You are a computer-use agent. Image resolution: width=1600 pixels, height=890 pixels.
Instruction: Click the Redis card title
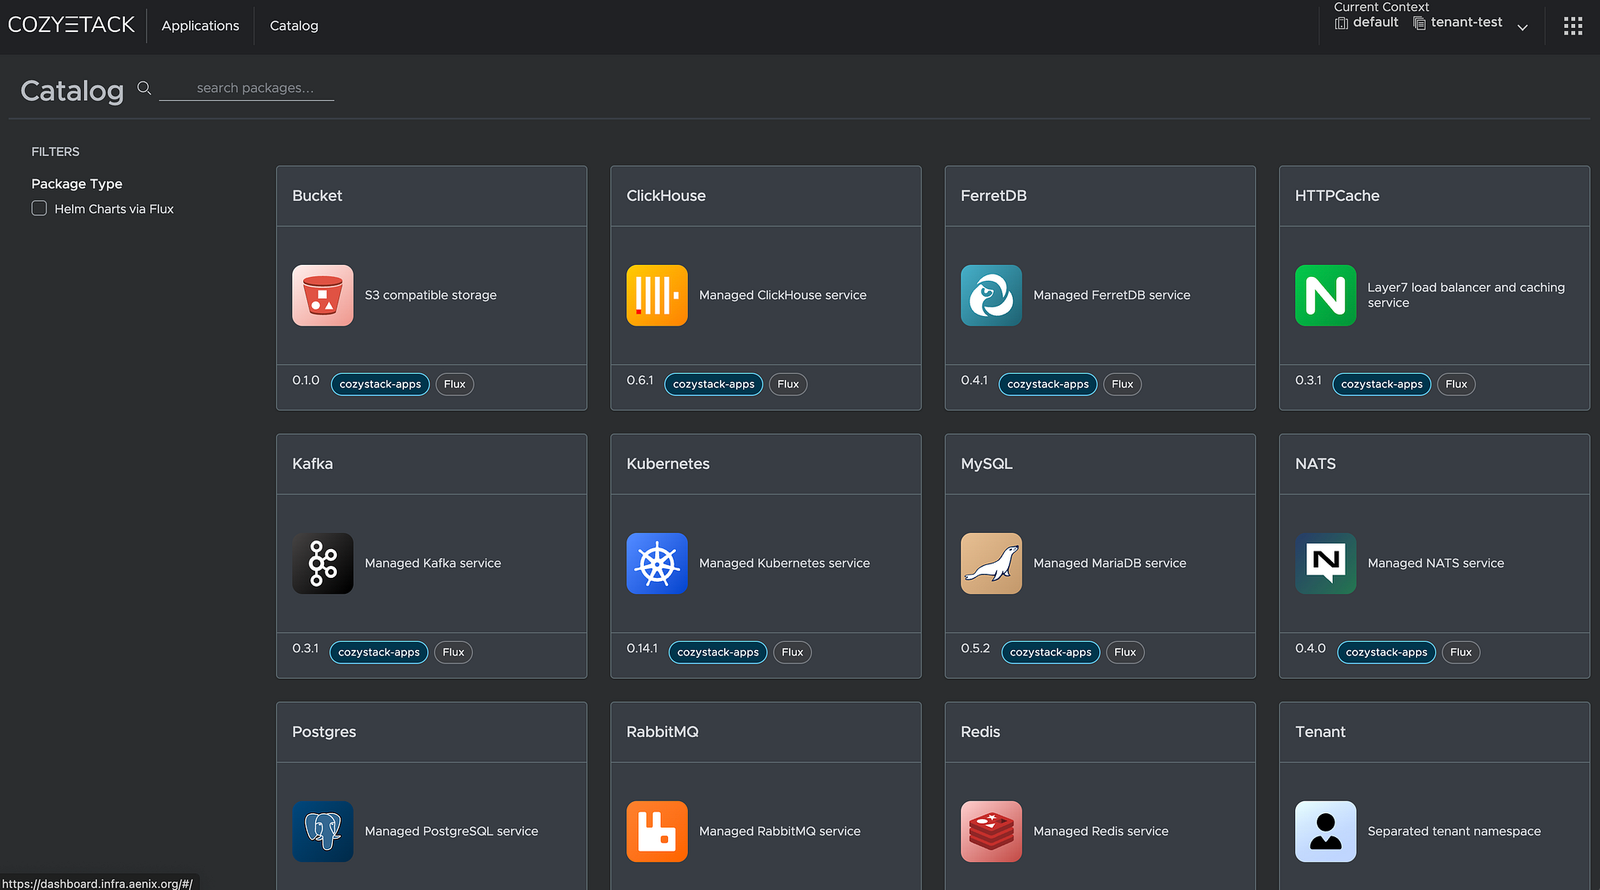tap(980, 732)
